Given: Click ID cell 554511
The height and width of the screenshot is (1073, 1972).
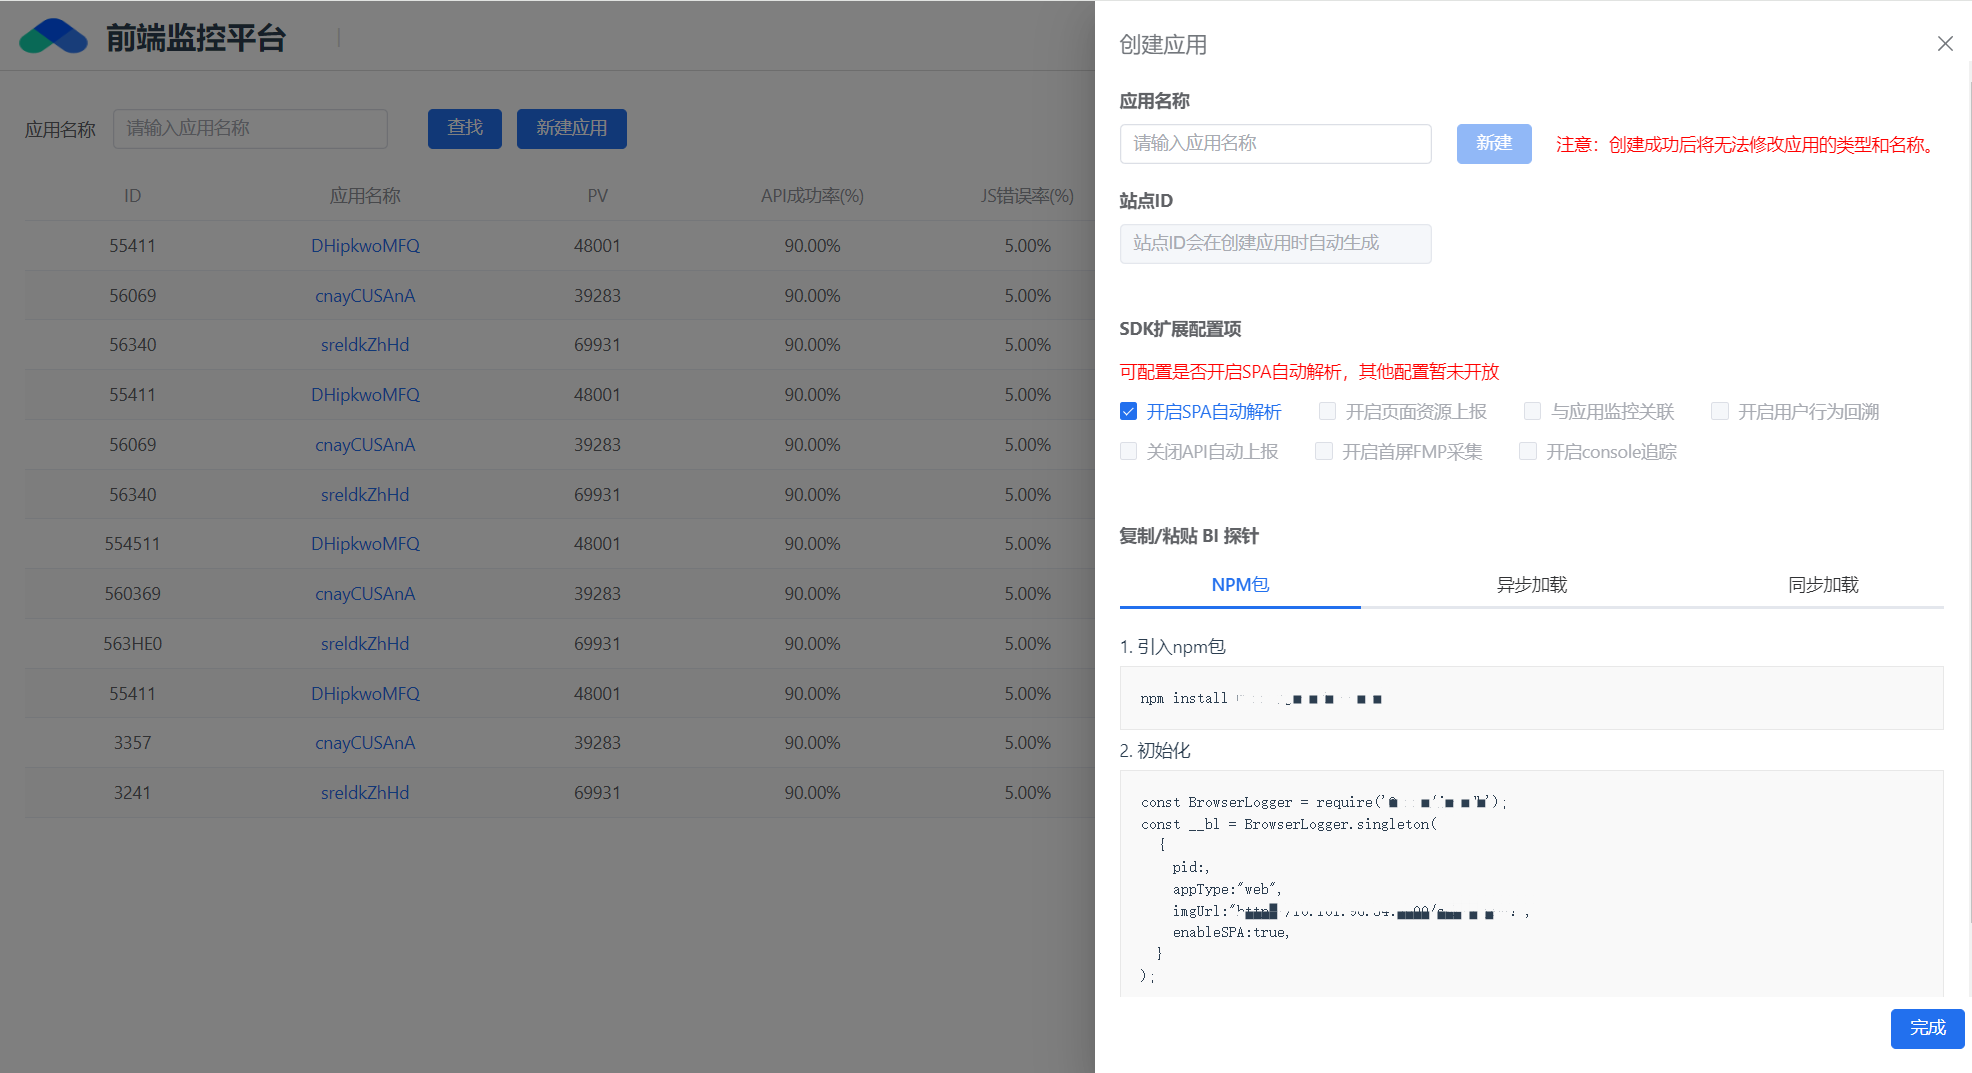Looking at the screenshot, I should [x=132, y=544].
